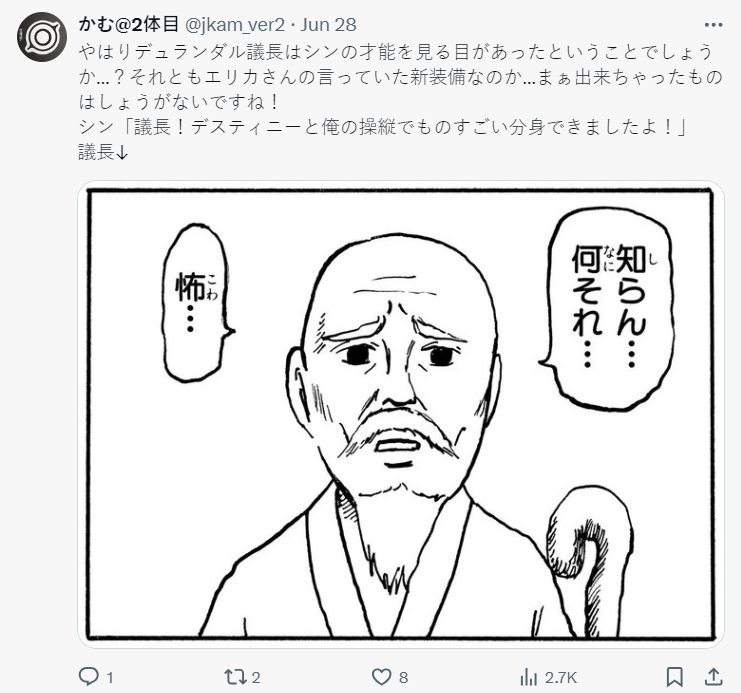The width and height of the screenshot is (741, 693).
Task: Open かむ@2体目 display name
Action: [129, 25]
